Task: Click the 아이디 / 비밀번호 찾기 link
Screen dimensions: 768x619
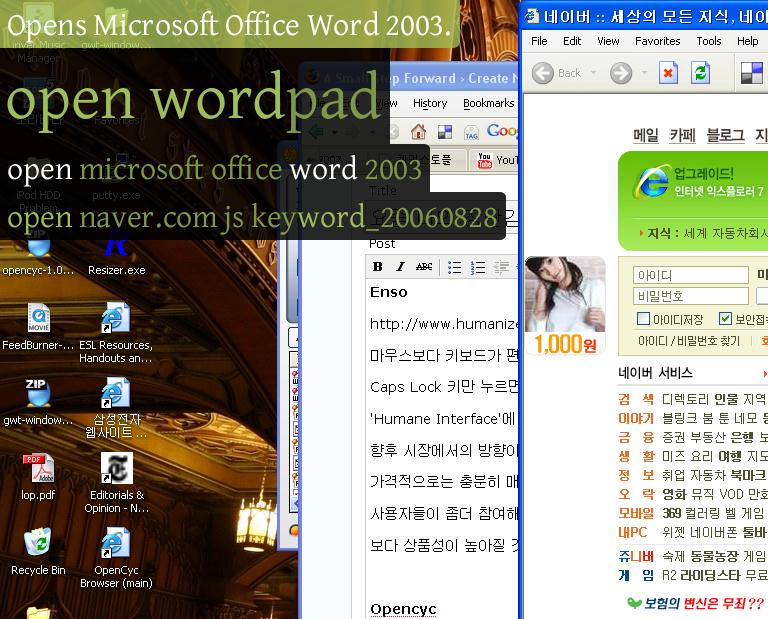Action: coord(689,340)
